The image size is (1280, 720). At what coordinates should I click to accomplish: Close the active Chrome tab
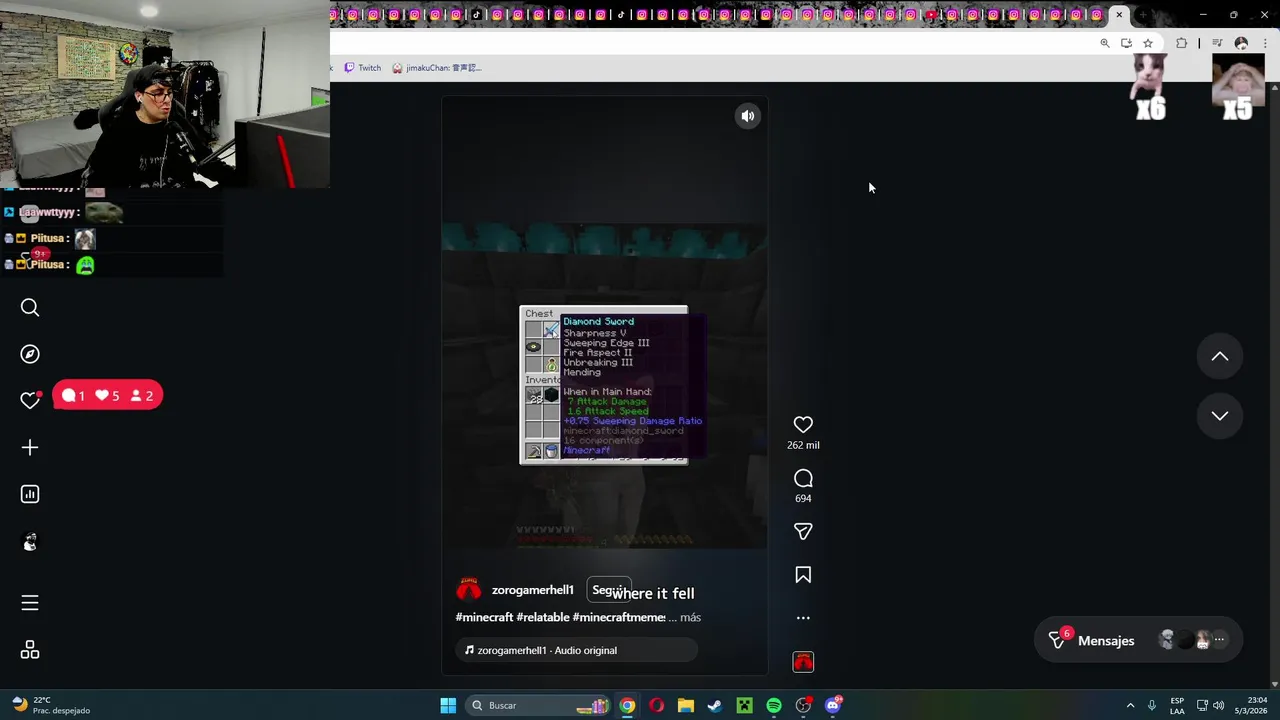[1119, 14]
